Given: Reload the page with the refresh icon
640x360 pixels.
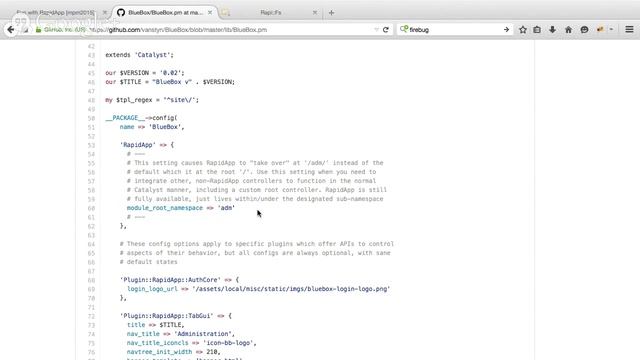Looking at the screenshot, I should coord(385,30).
